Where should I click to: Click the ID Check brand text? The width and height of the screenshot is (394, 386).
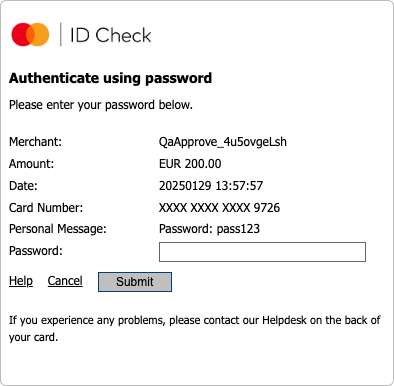point(111,35)
